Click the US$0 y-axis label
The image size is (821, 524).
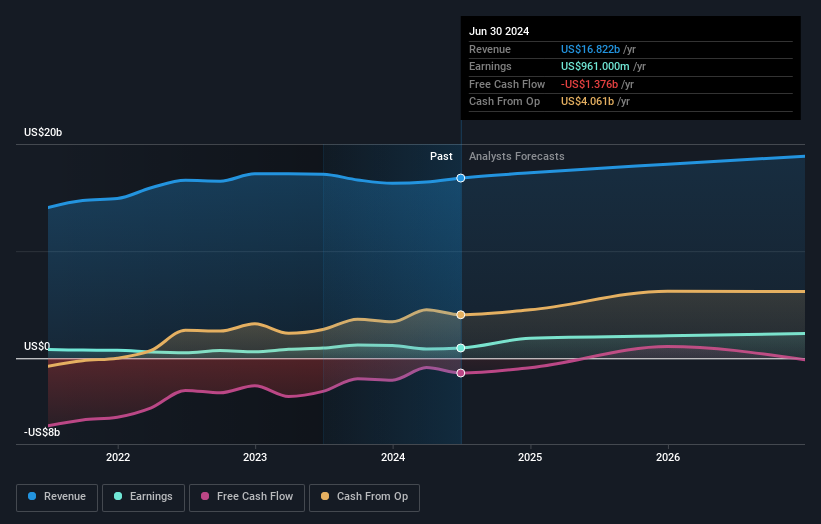tap(37, 347)
